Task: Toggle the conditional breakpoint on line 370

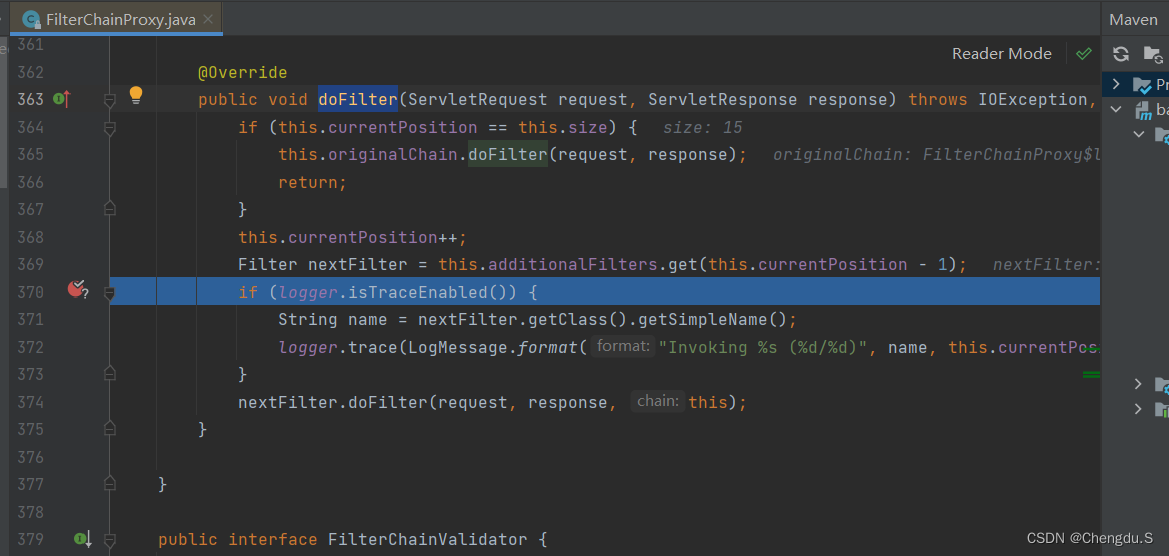Action: [78, 289]
